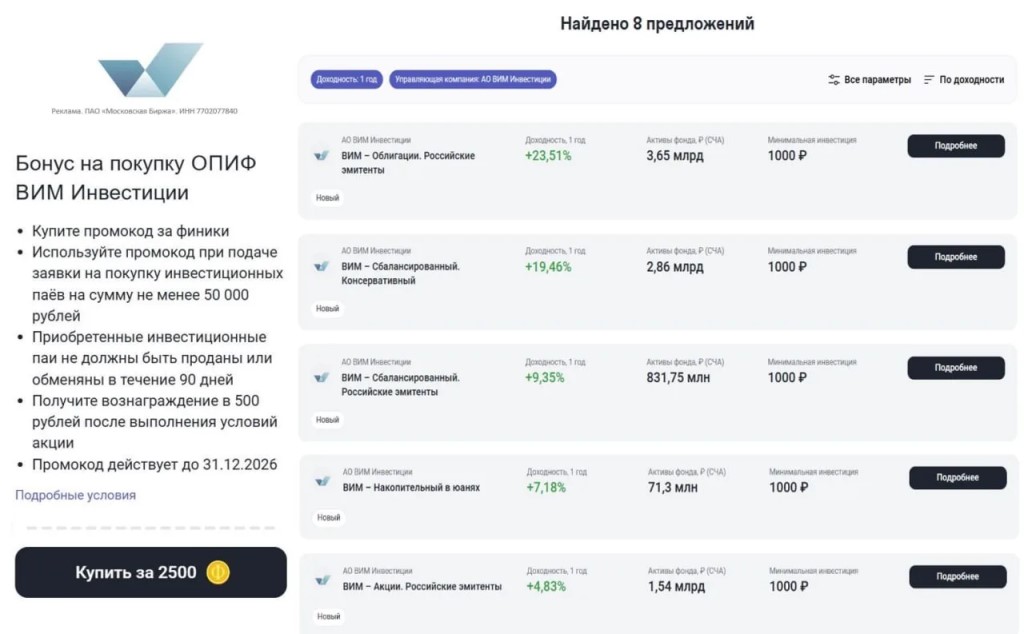The height and width of the screenshot is (634, 1024).
Task: Click the Купите промокод за финики bullet
Action: pyautogui.click(x=131, y=230)
